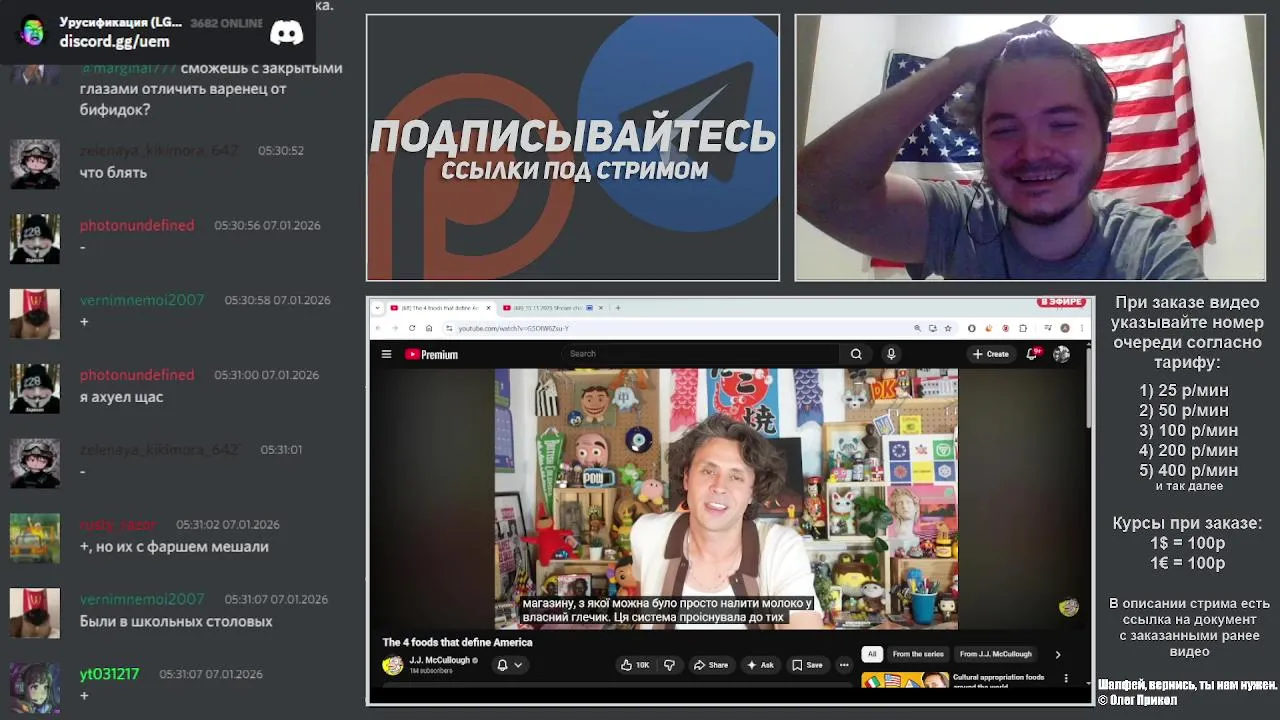Save video to playlist
This screenshot has width=1280, height=720.
tap(807, 665)
